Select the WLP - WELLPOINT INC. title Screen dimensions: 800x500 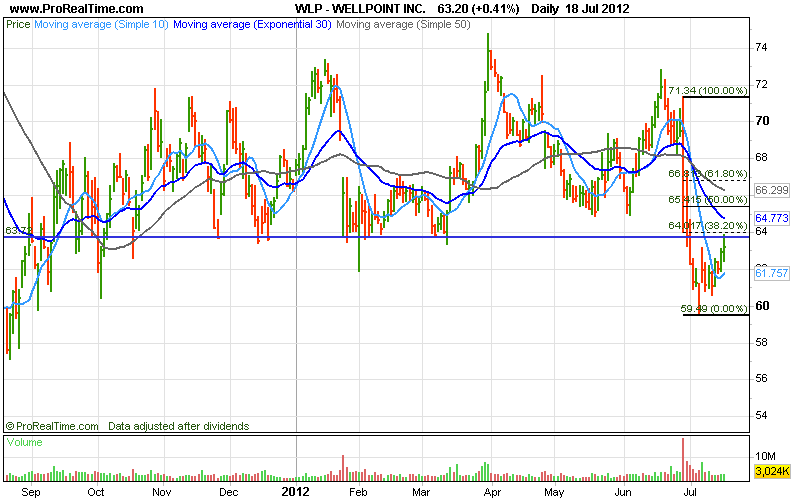(x=360, y=9)
